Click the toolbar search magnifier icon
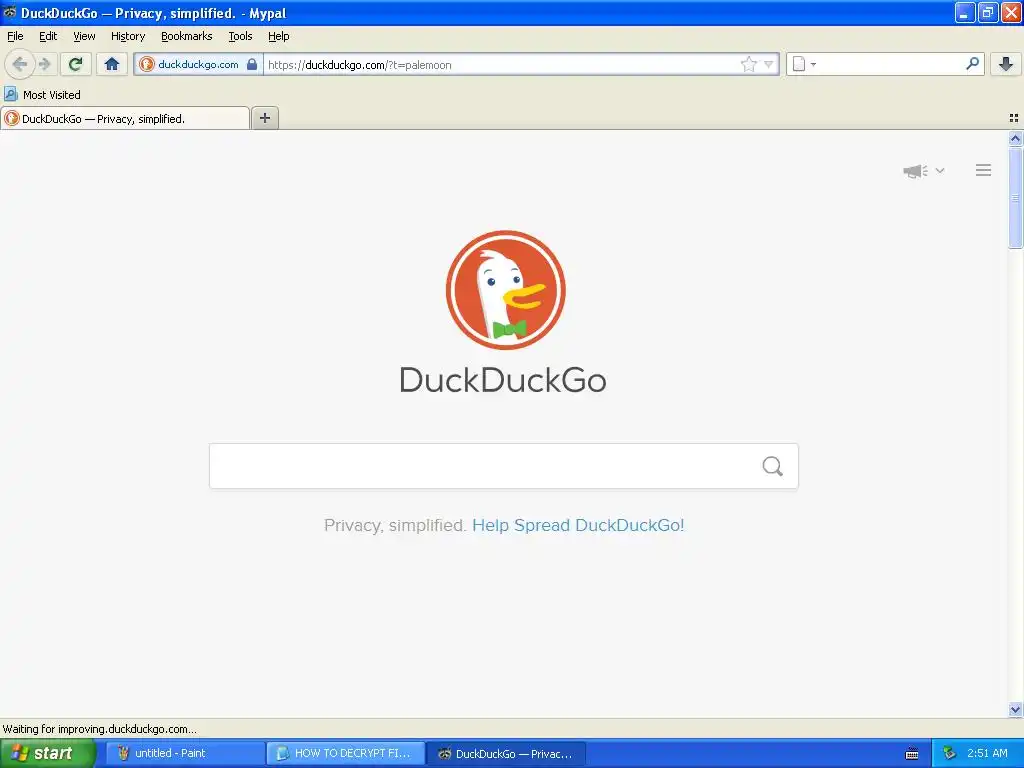Screen dimensions: 1024x768 [972, 63]
